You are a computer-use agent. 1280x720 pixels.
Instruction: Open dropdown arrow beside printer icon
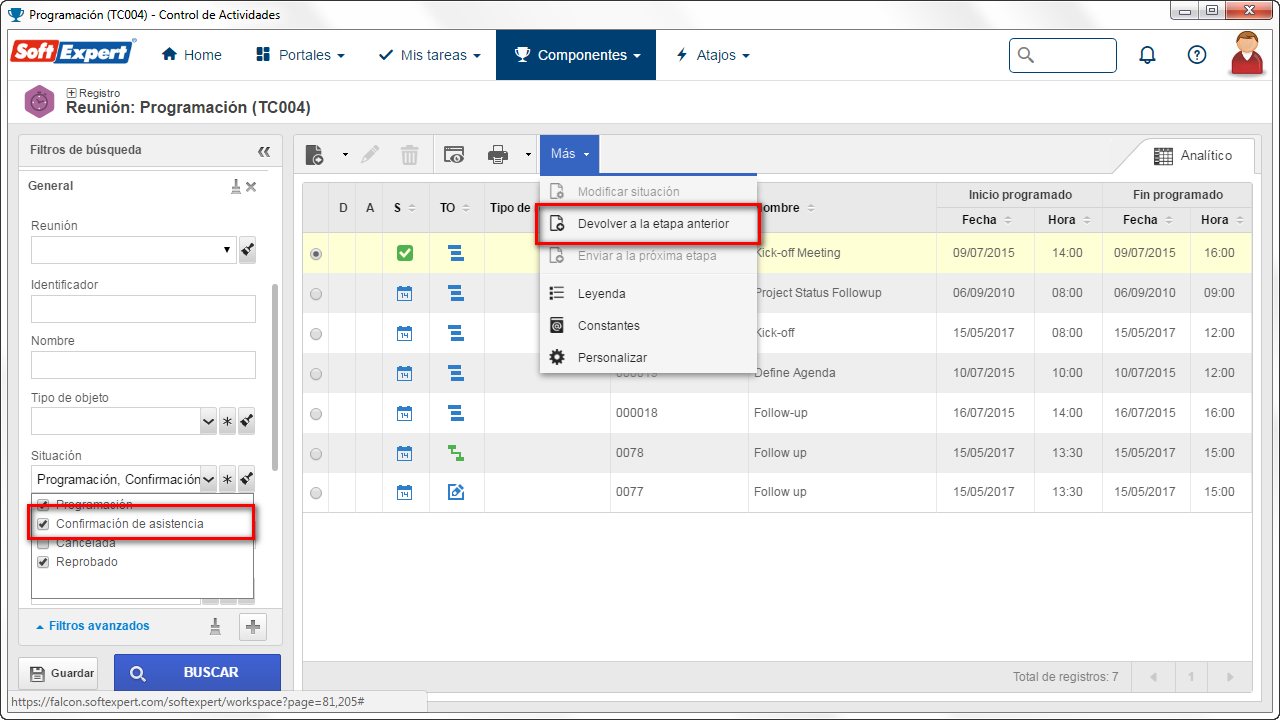tap(527, 155)
